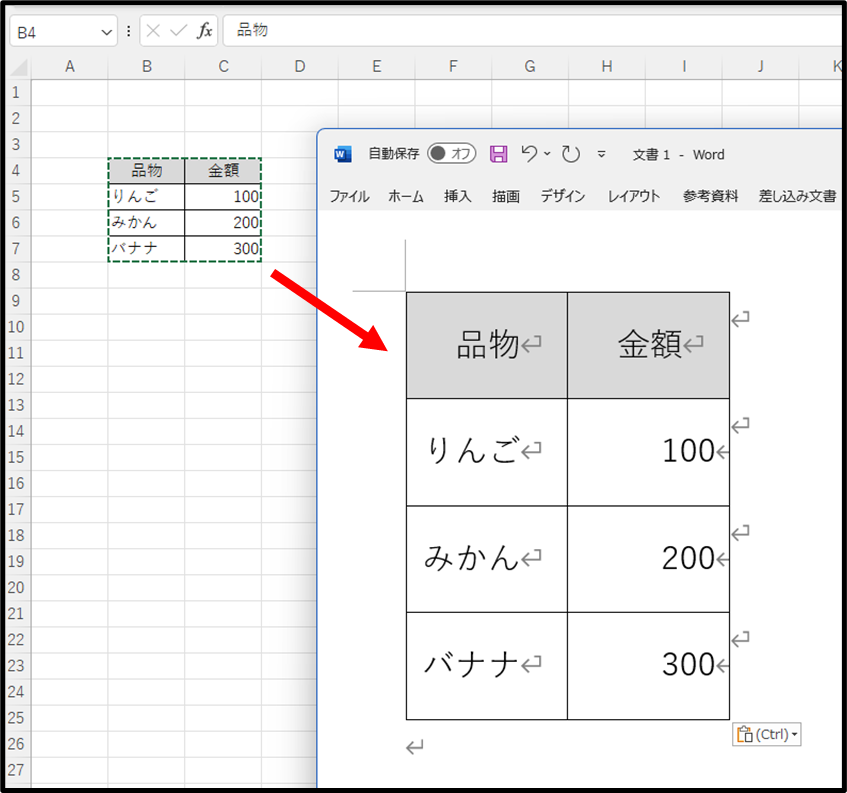Viewport: 847px width, 793px height.
Task: Click the Redo icon in Word
Action: tap(571, 154)
